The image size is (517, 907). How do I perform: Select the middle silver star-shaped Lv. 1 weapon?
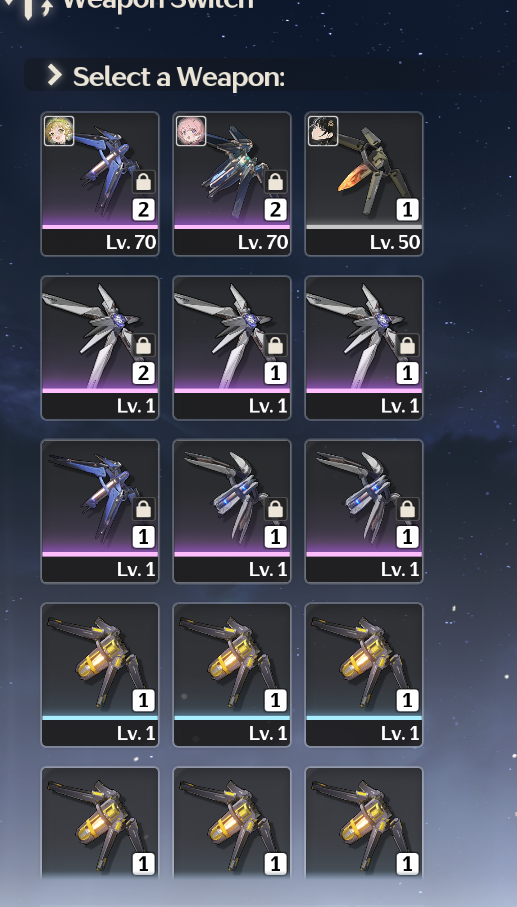232,348
